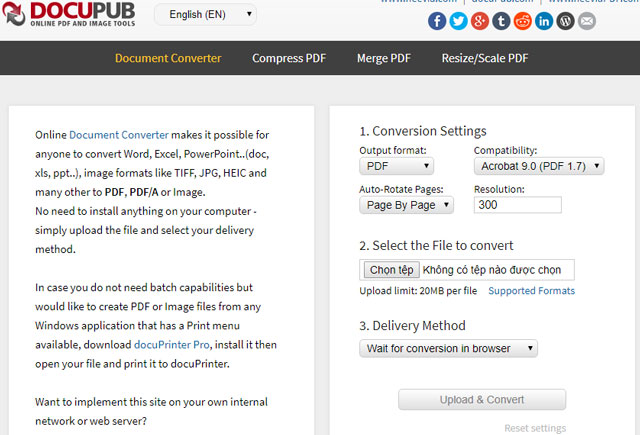Share by email envelope icon
Viewport: 640px width, 435px height.
pos(587,21)
